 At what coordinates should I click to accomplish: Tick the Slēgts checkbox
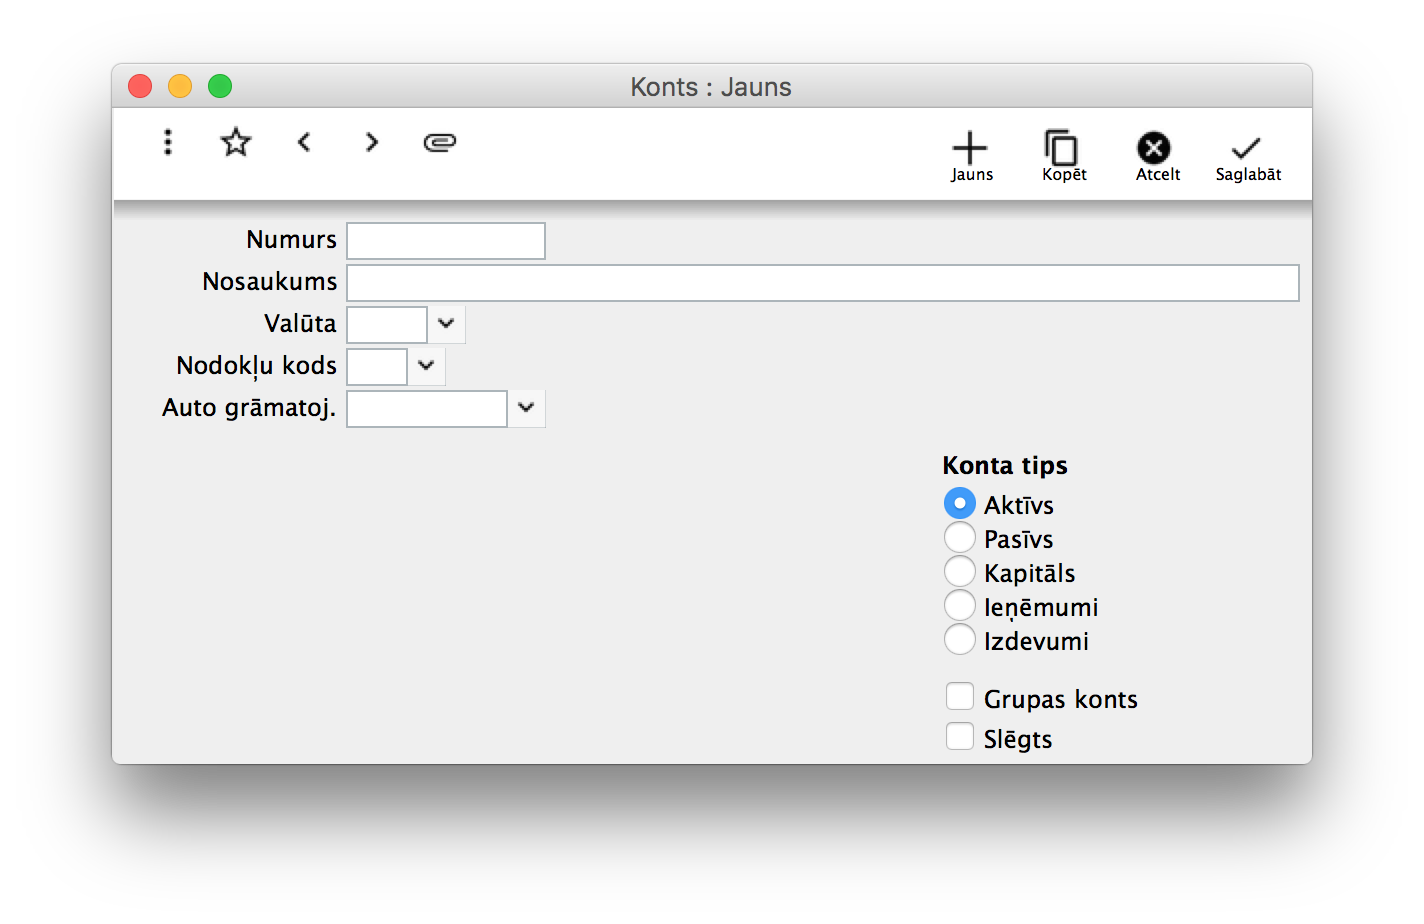960,737
